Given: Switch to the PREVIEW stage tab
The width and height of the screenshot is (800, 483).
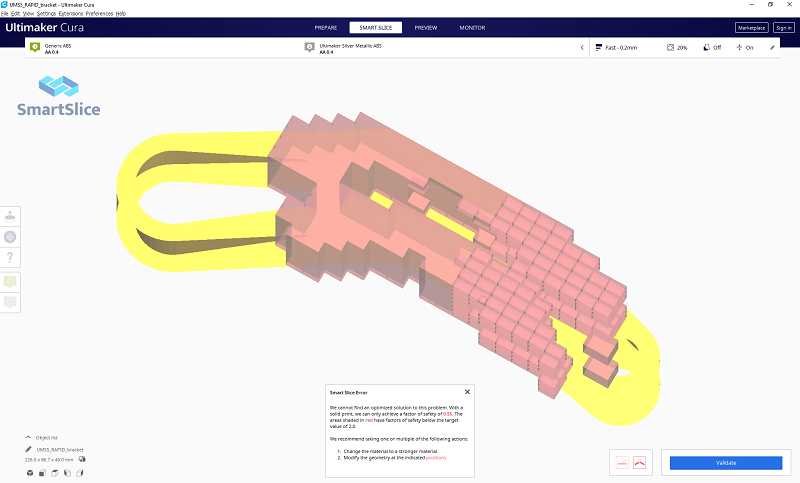Looking at the screenshot, I should pos(425,27).
